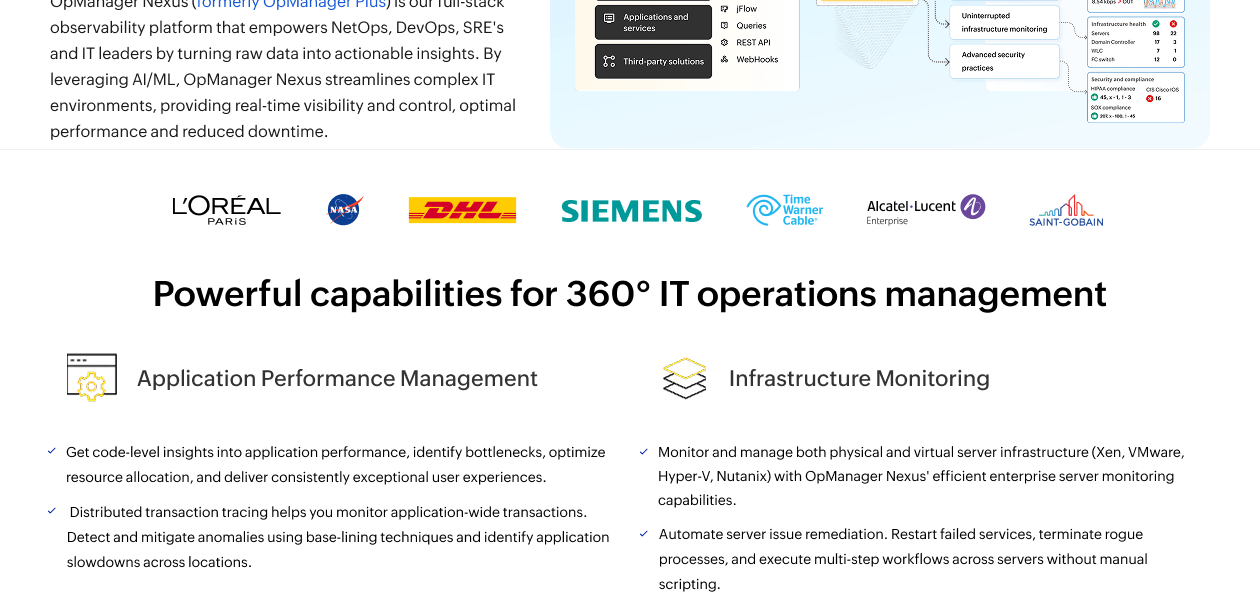Click the red cross icon under CIS Cisco IOS

1150,98
